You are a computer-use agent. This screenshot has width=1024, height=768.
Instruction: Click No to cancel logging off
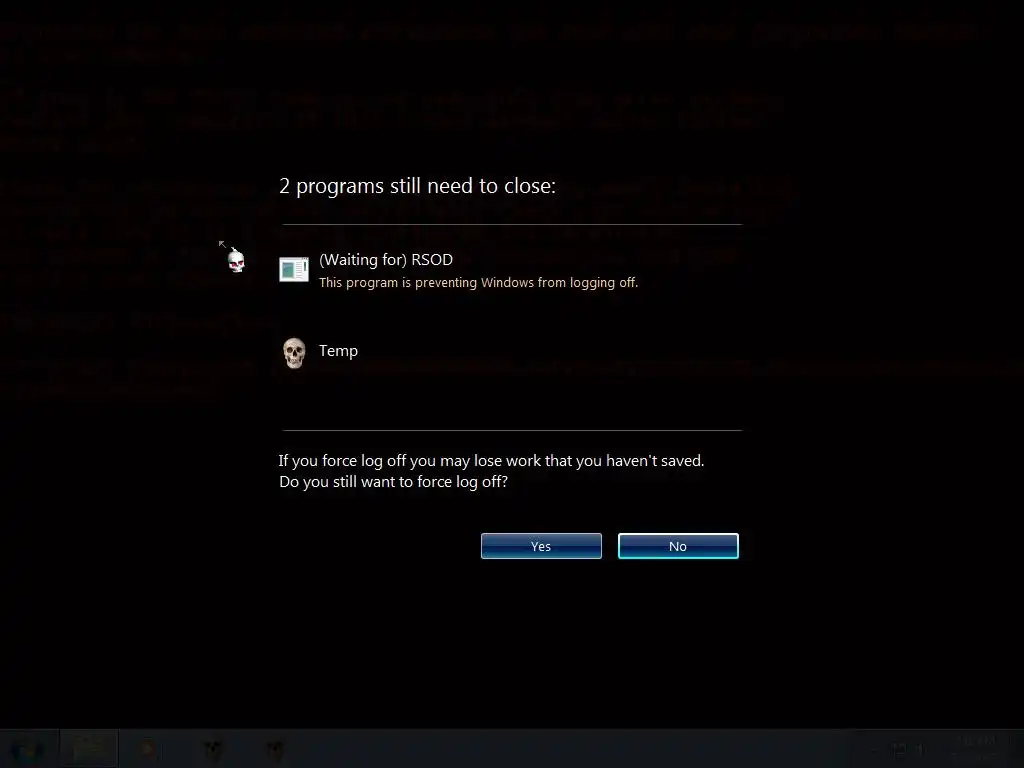pos(678,546)
